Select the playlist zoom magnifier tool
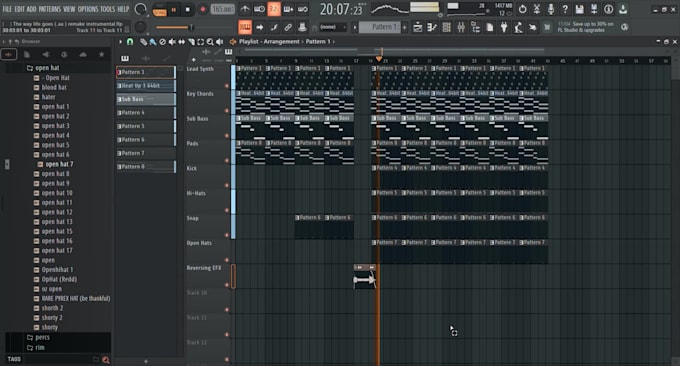 [210, 42]
